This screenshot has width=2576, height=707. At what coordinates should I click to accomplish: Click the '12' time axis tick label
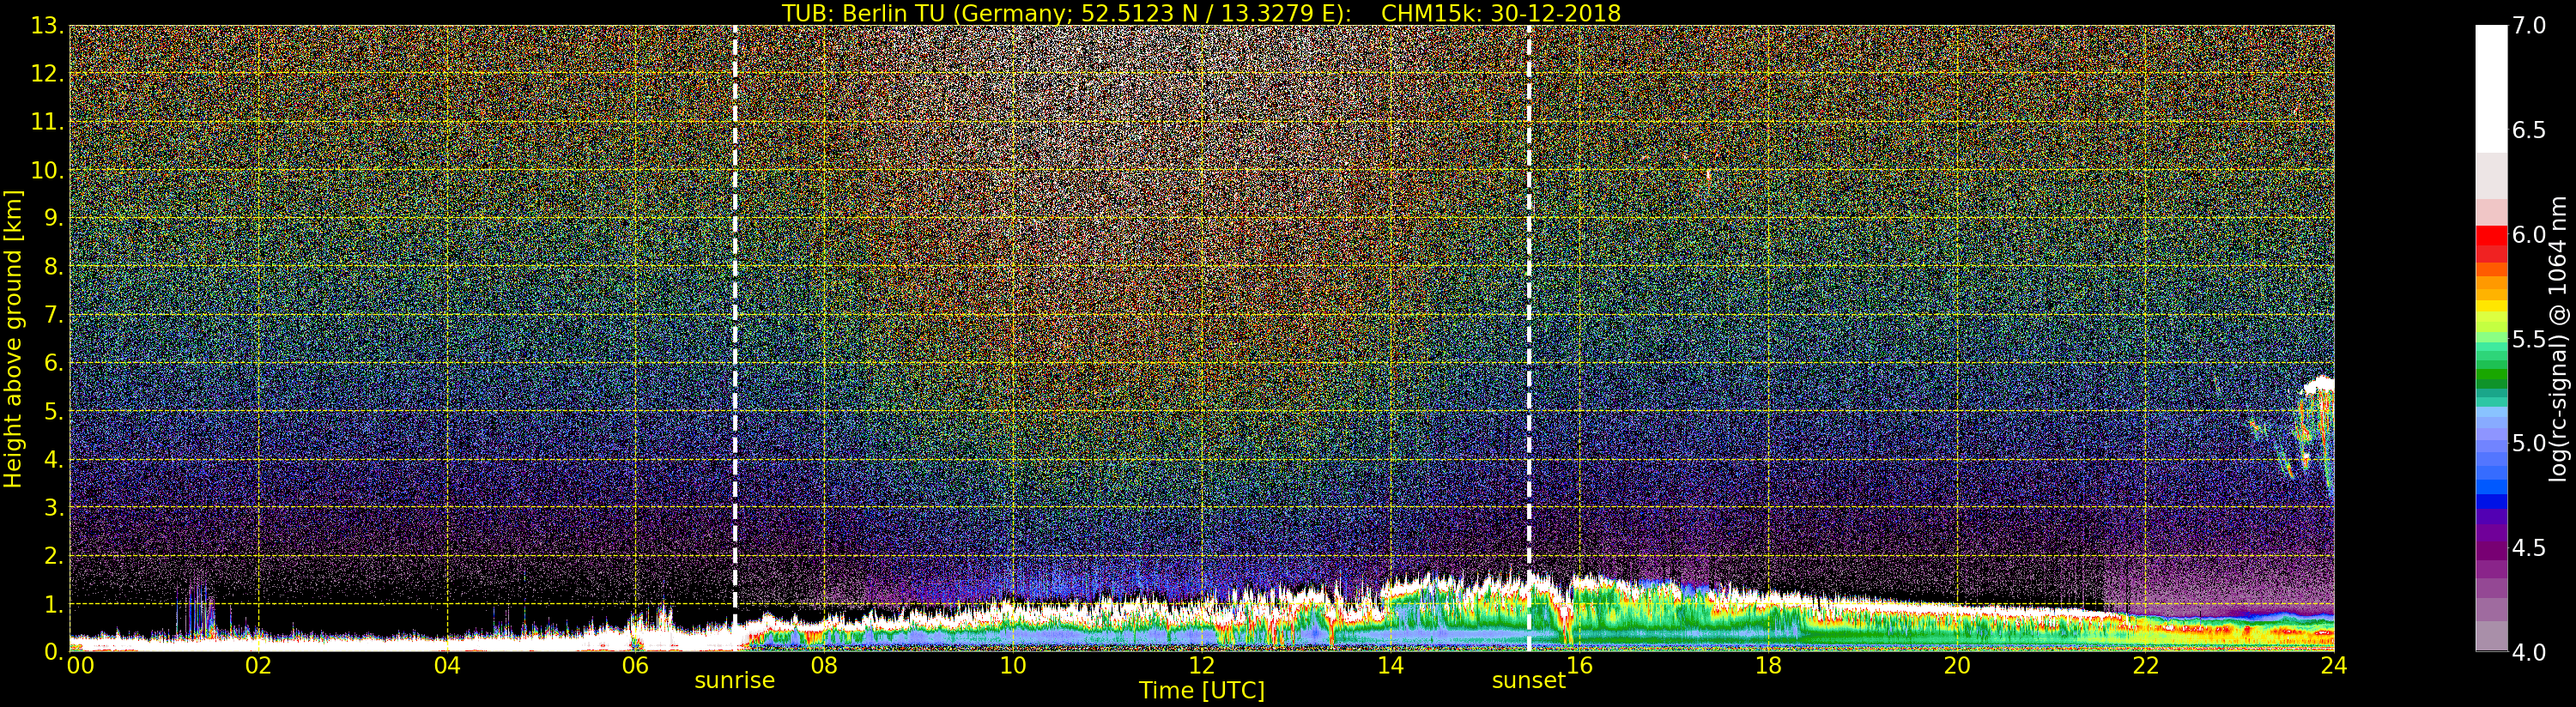(x=1201, y=665)
